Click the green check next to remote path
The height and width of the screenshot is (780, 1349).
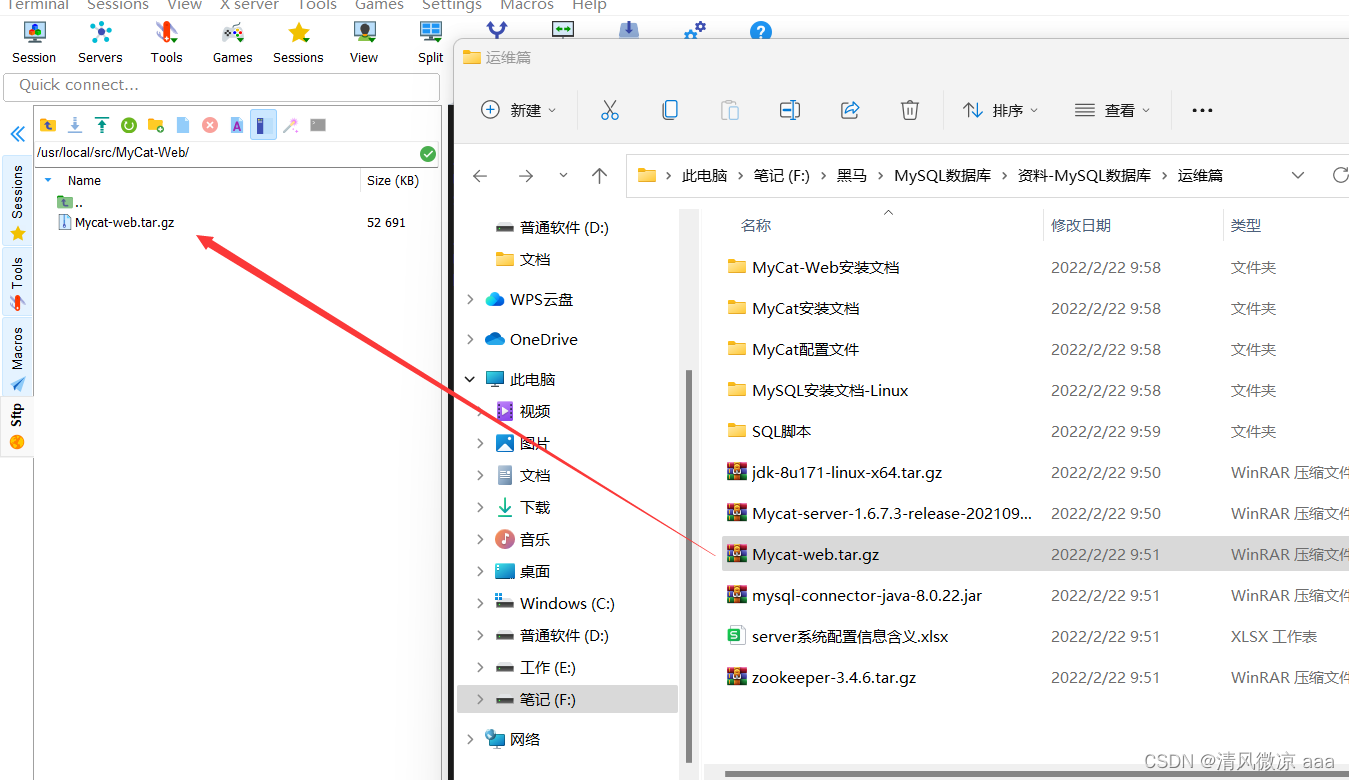point(428,153)
